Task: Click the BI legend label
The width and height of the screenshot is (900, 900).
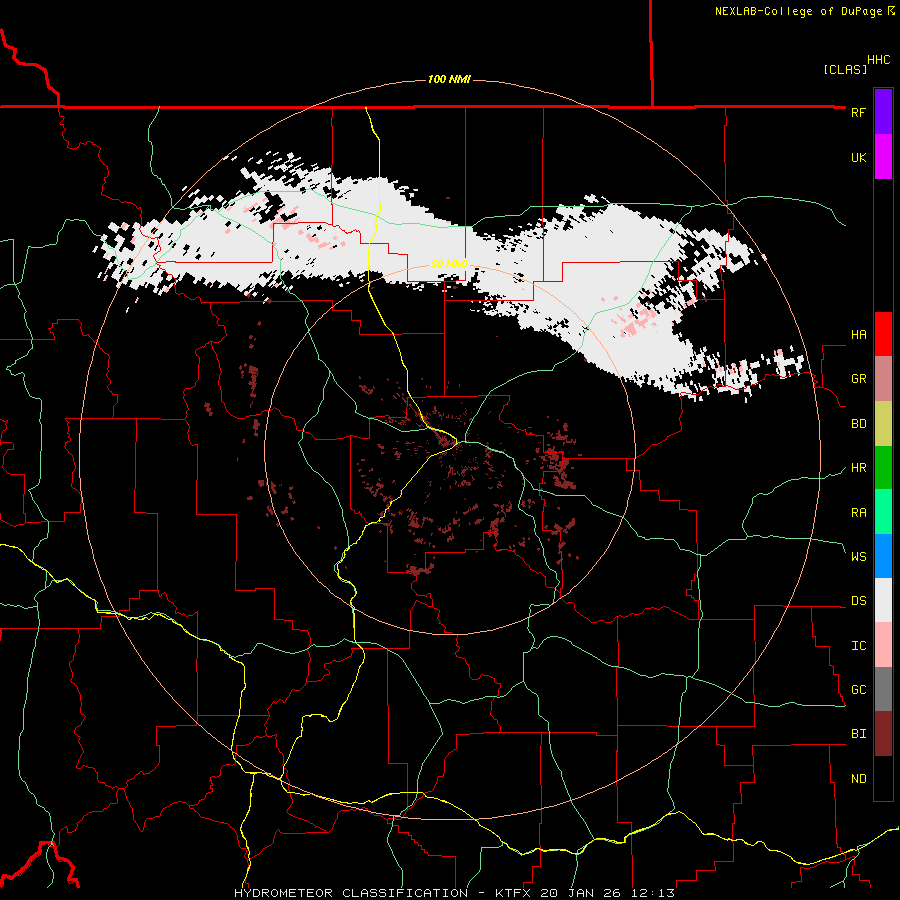Action: pos(858,734)
